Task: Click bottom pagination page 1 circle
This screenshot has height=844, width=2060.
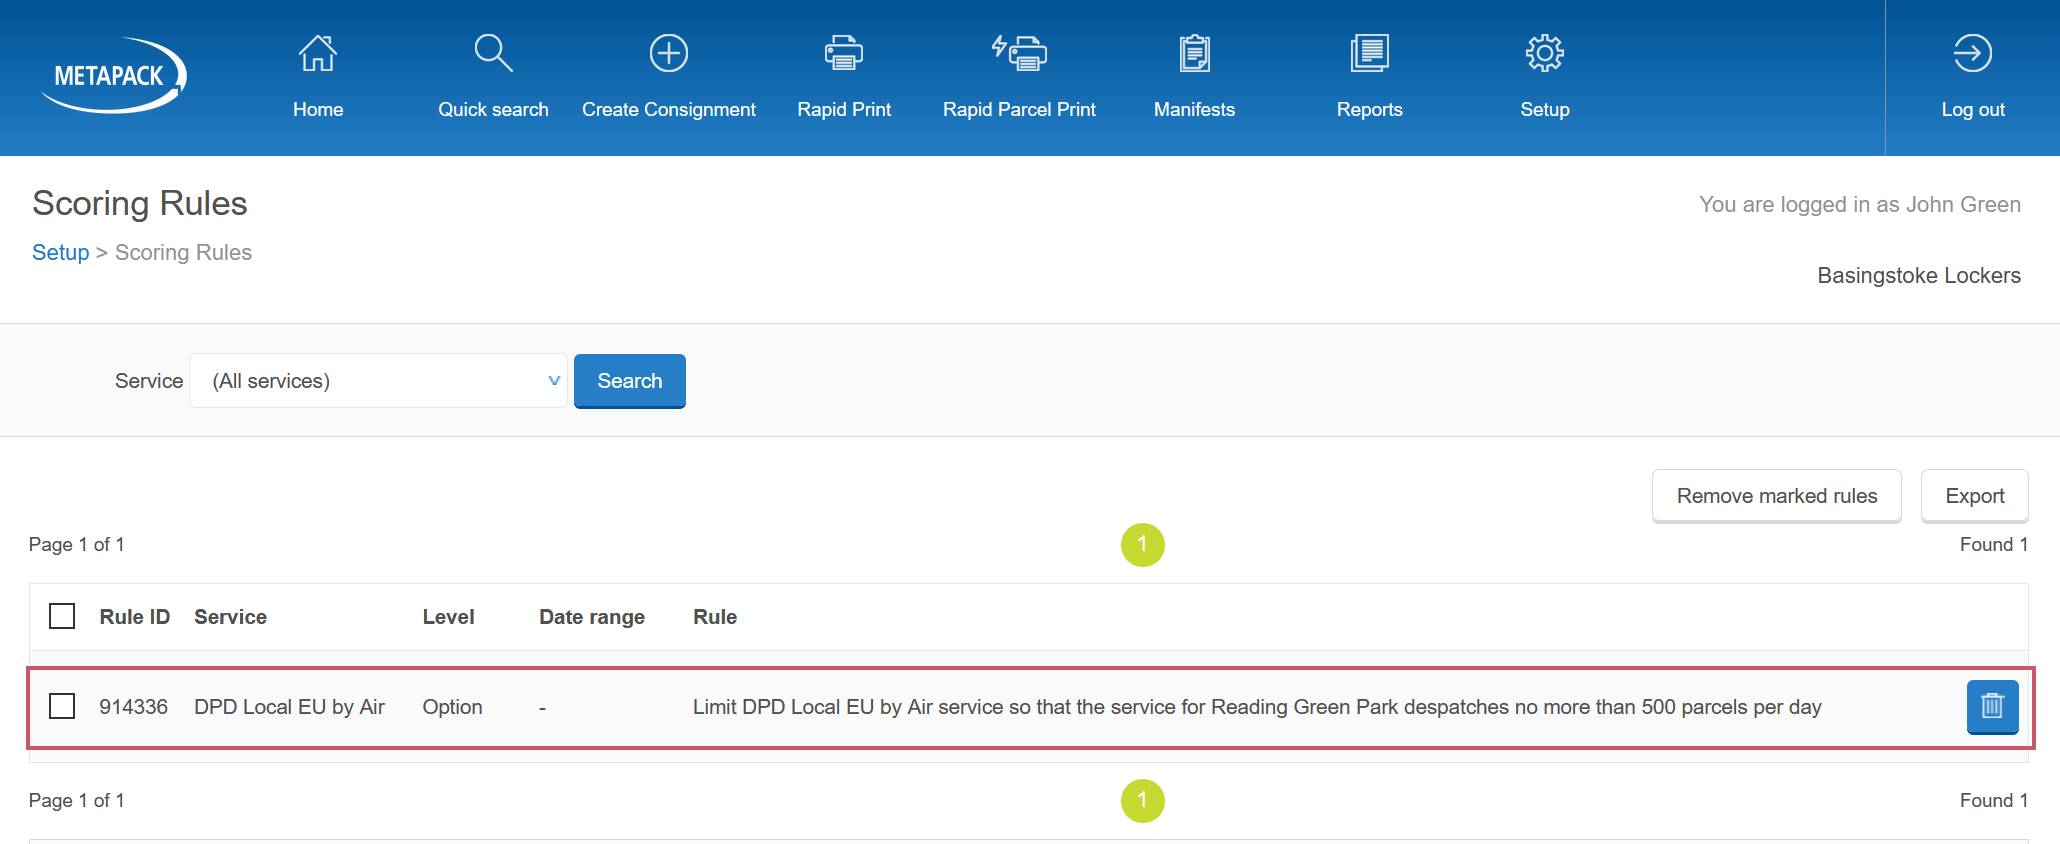Action: pos(1143,801)
